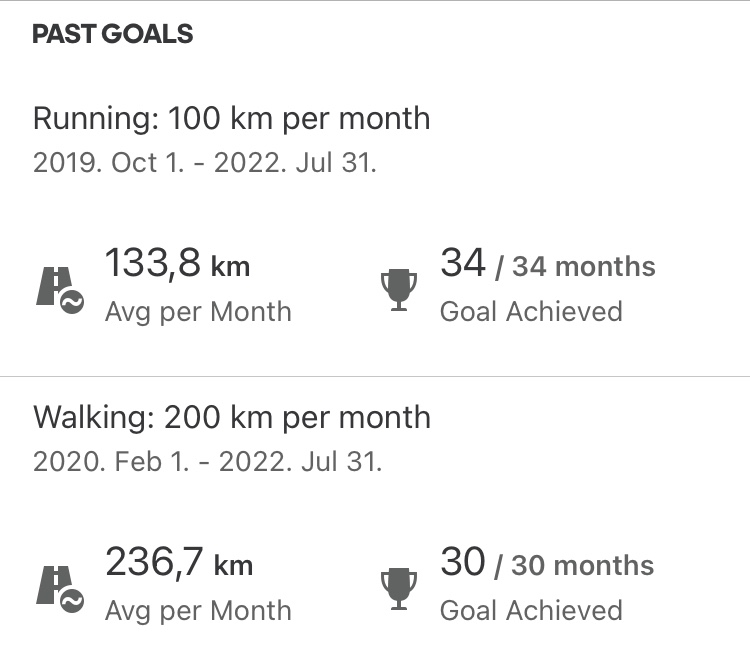Click the PAST GOALS section header
The image size is (750, 653).
pos(112,35)
